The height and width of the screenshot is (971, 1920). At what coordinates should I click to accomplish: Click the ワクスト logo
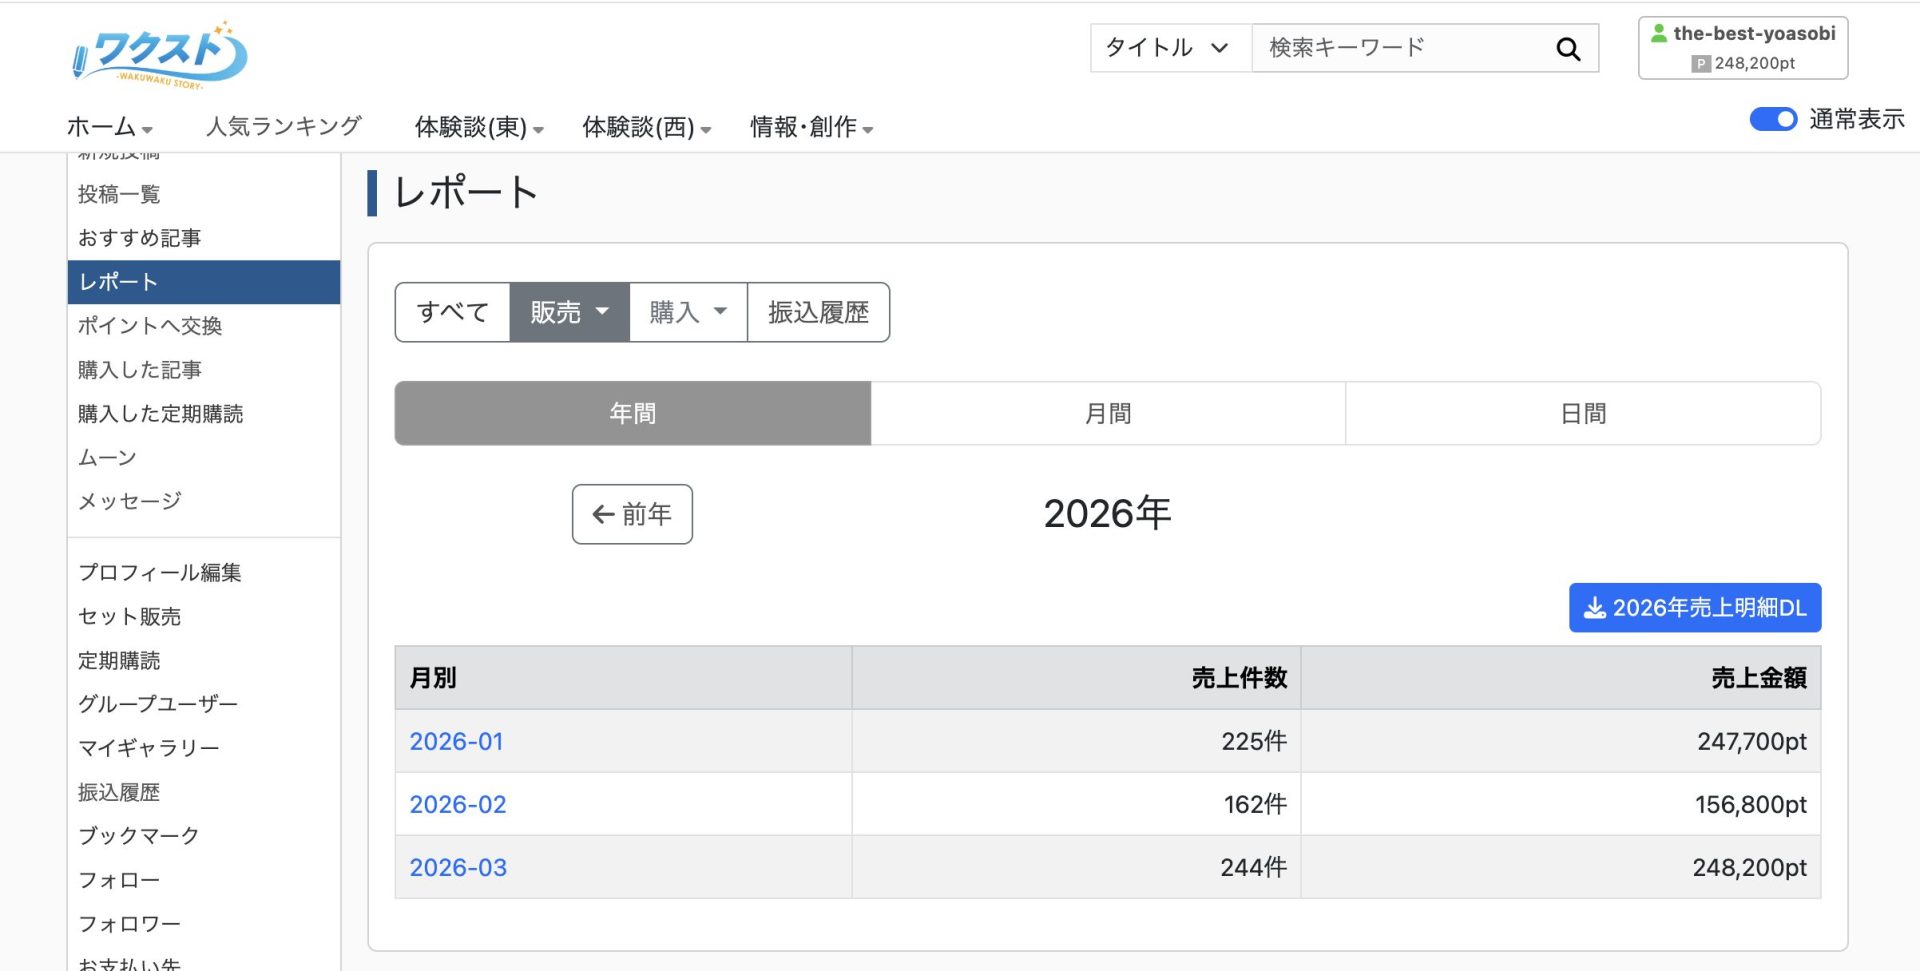(155, 55)
